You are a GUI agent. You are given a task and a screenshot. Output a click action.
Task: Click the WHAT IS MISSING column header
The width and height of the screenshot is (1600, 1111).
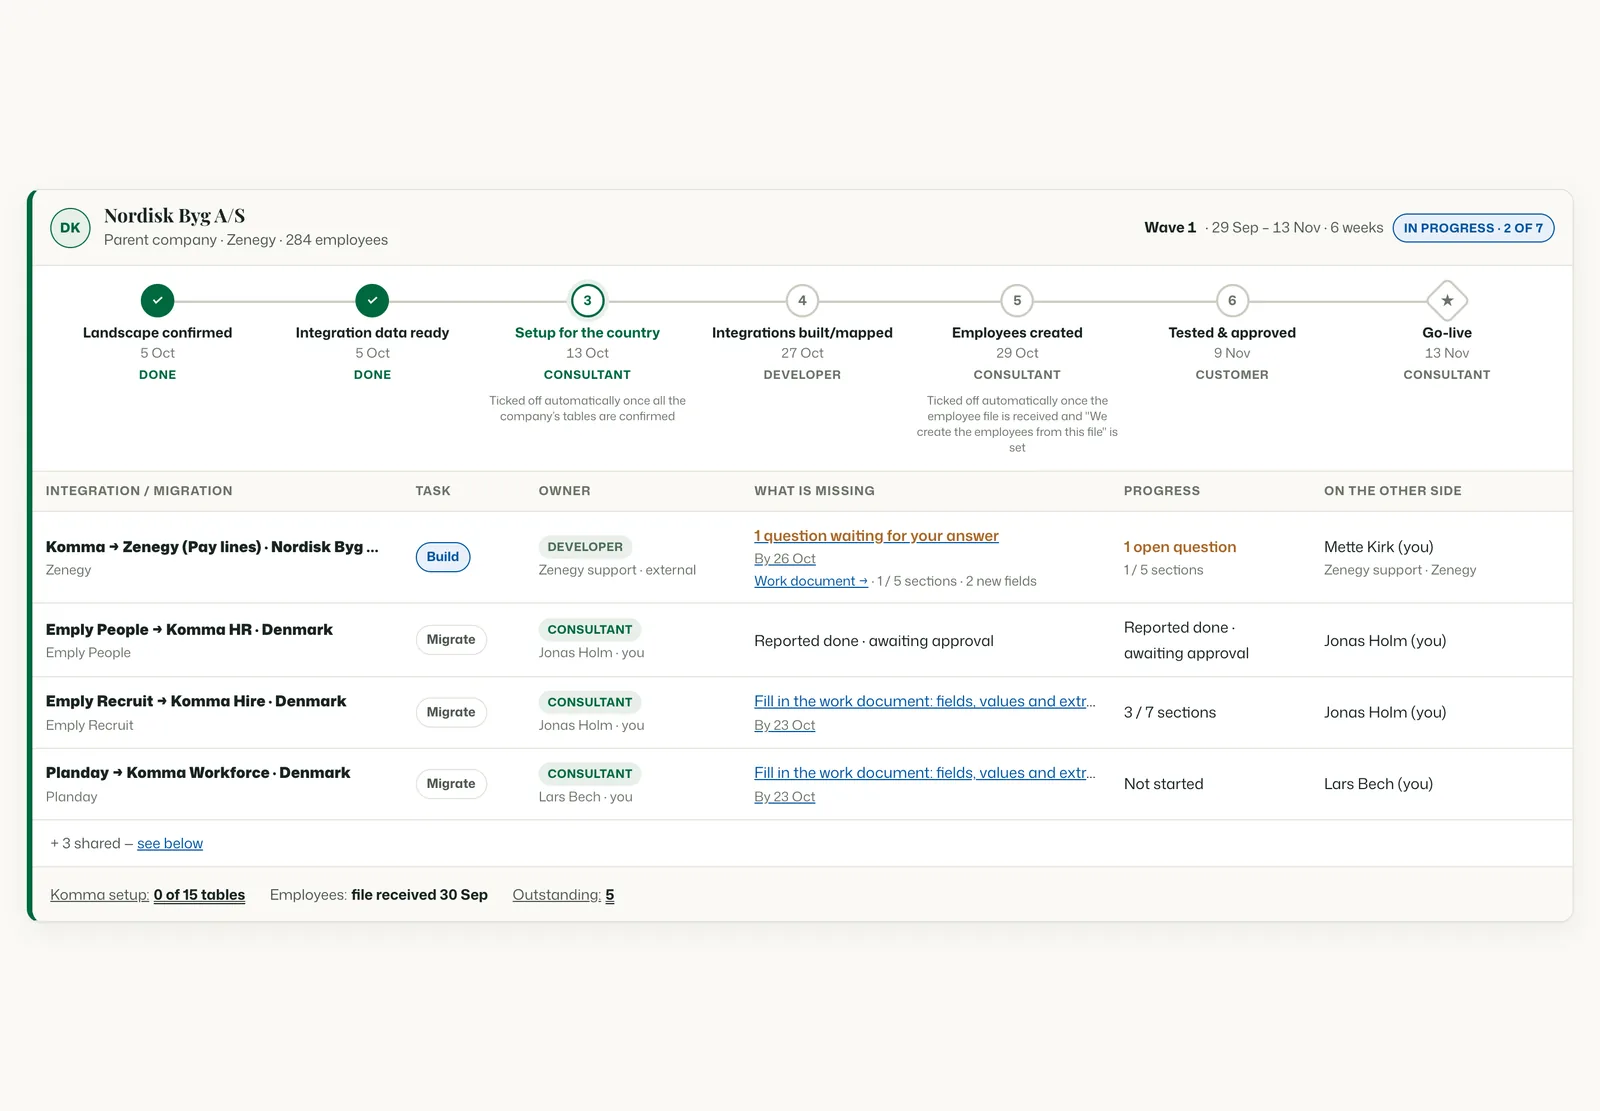814,491
